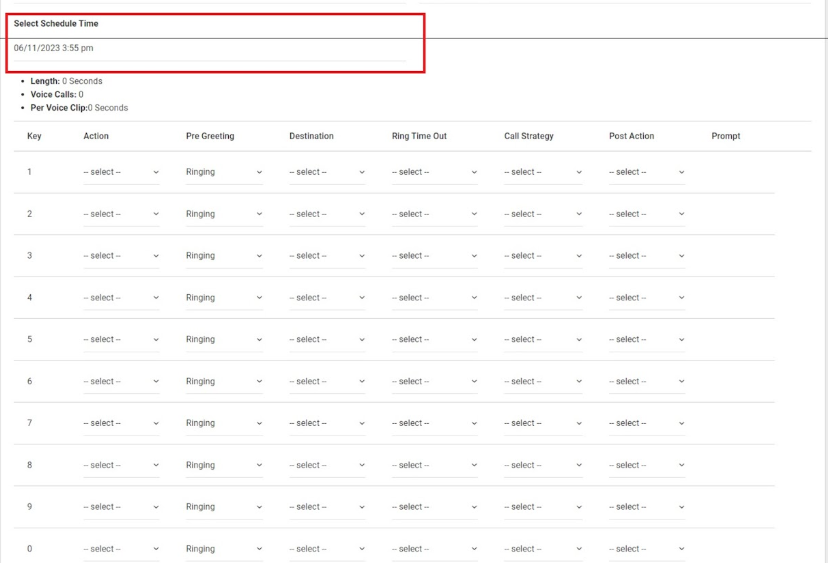828x563 pixels.
Task: Open Destination dropdown for key 7
Action: click(x=327, y=423)
